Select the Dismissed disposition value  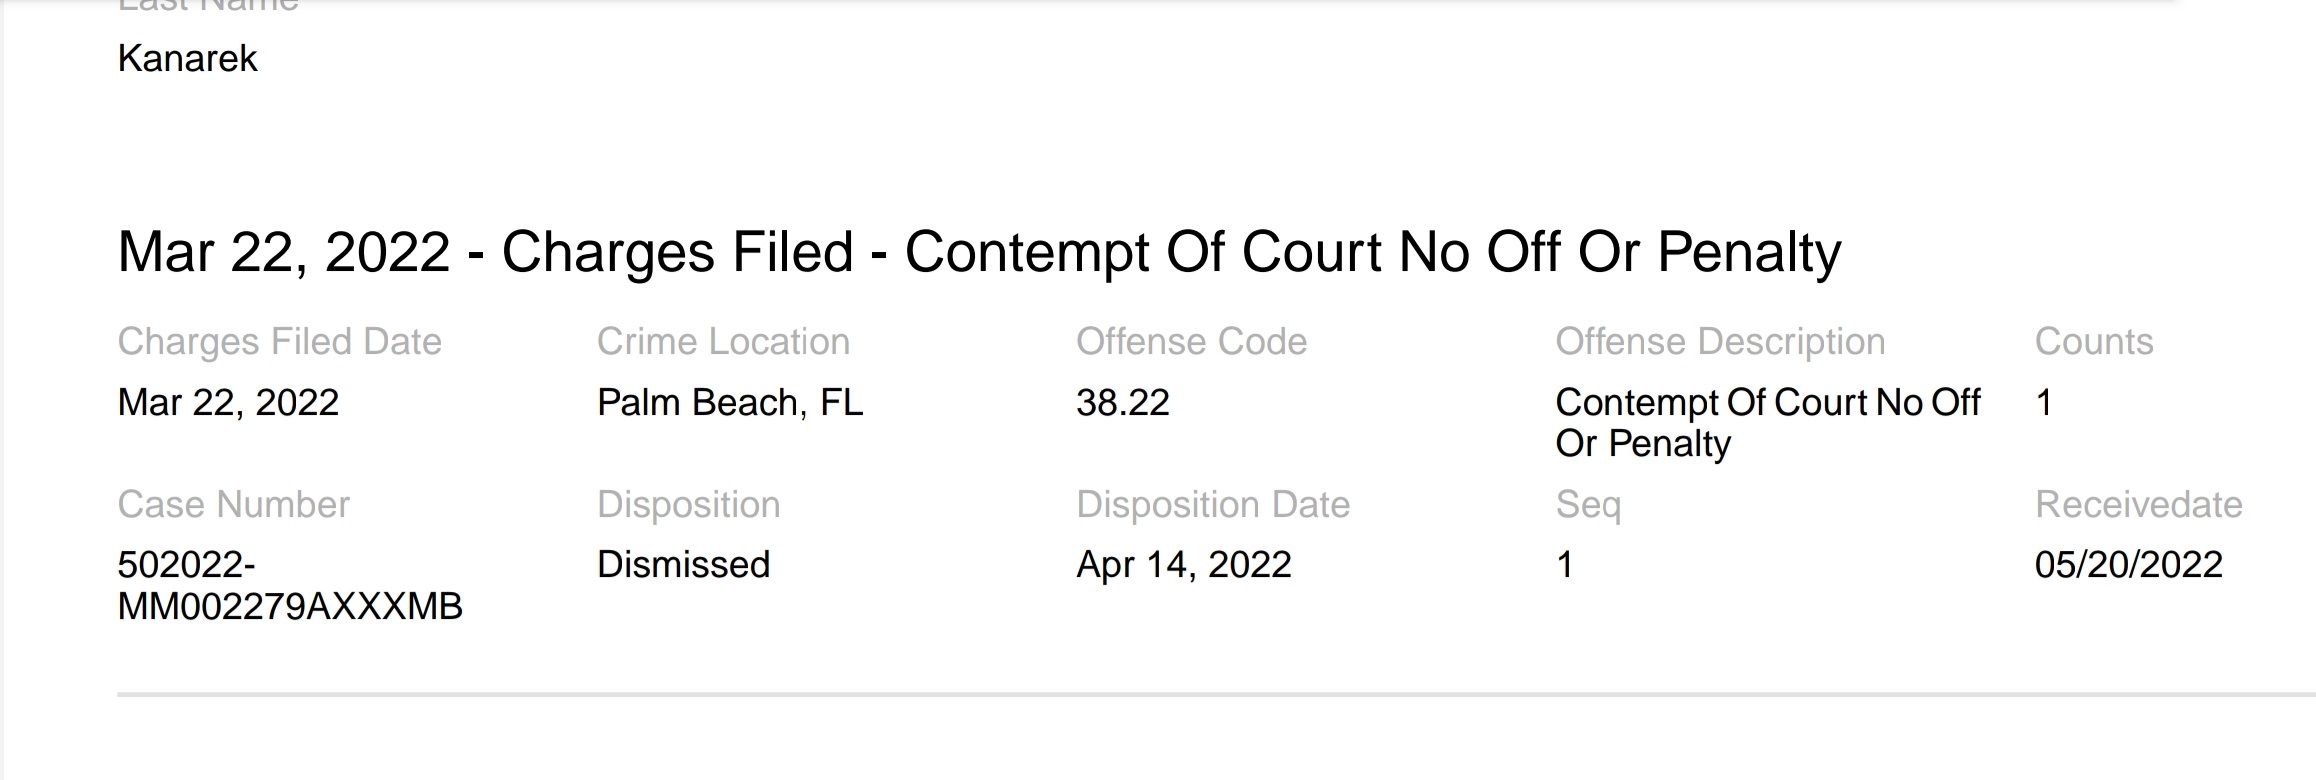click(683, 565)
